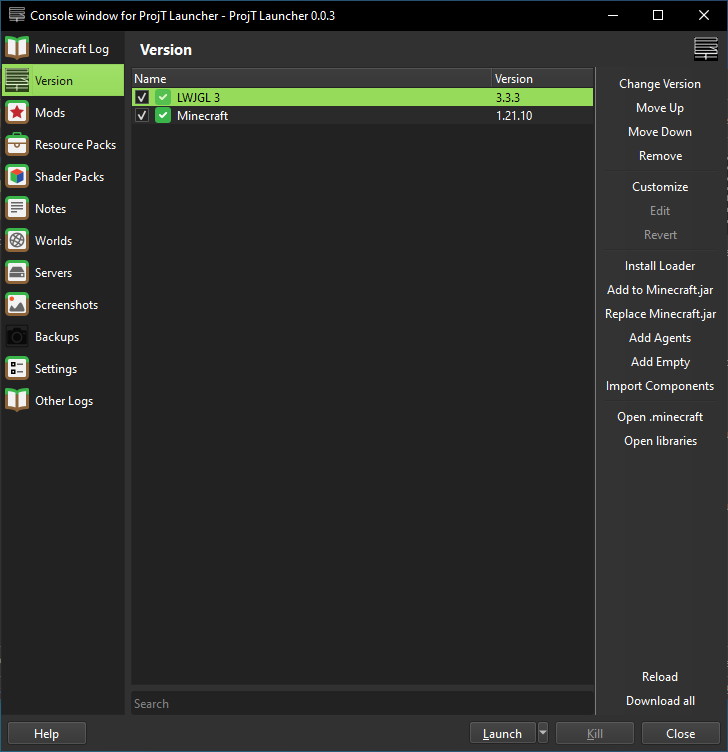Screen dimensions: 728x752
Task: Focus the Search input field
Action: 362,703
